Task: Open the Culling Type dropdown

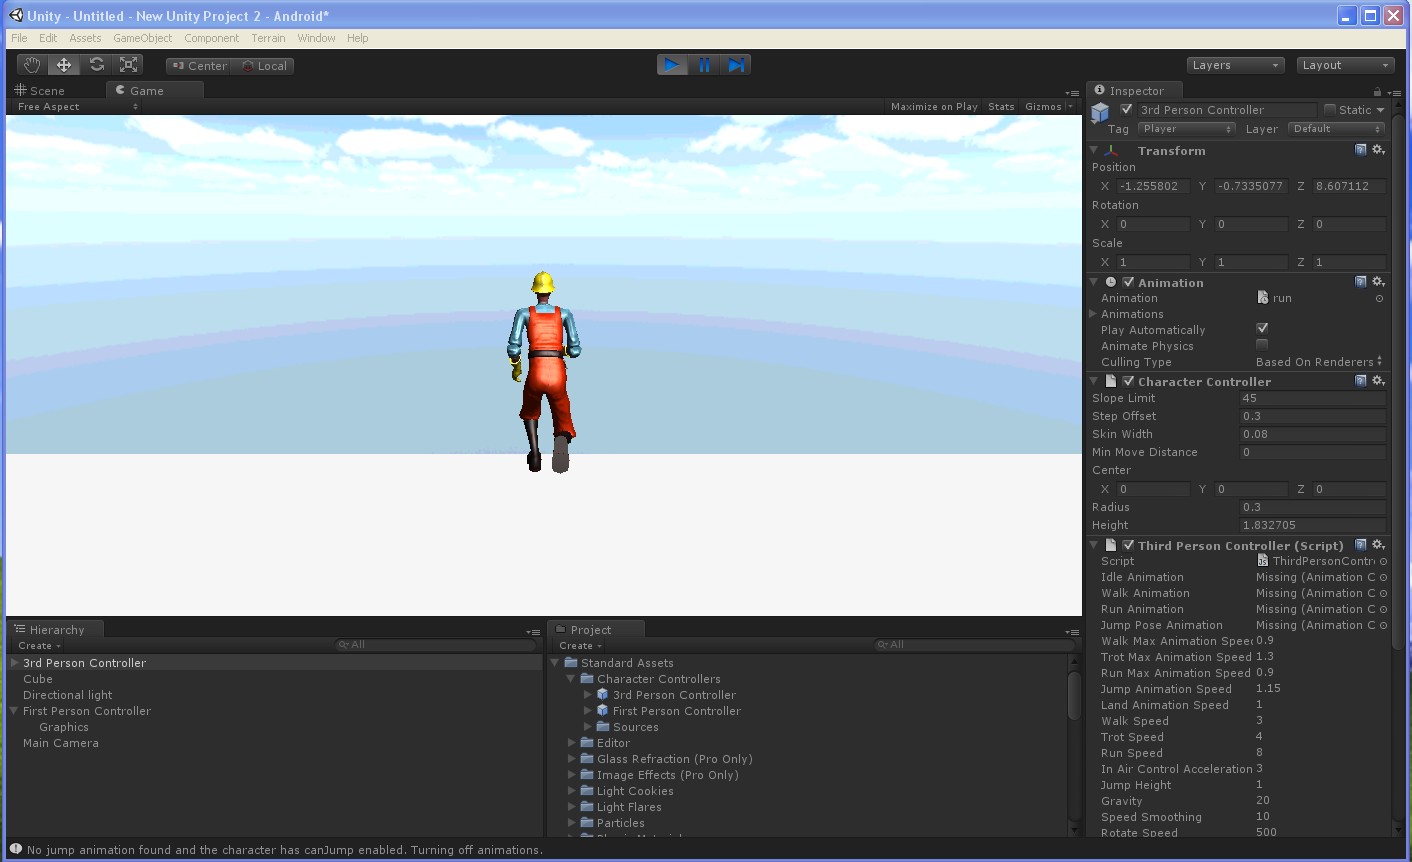Action: coord(1319,362)
